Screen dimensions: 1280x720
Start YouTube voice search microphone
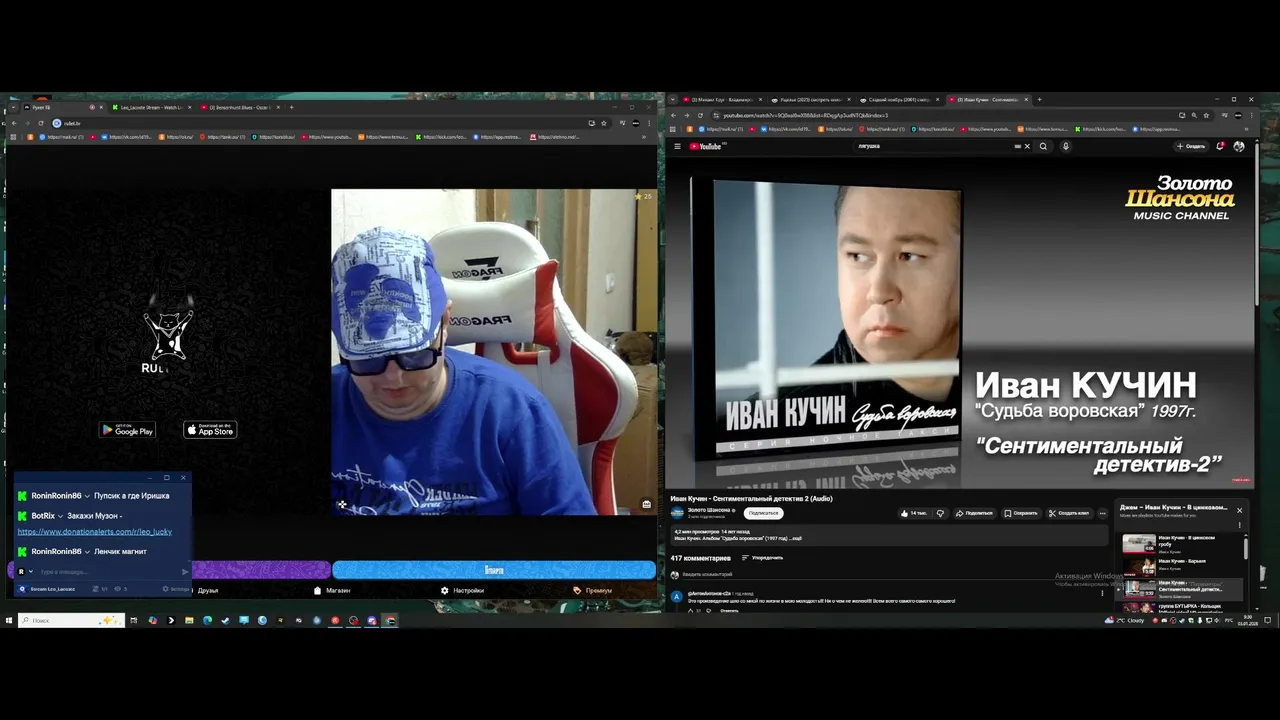[1065, 146]
